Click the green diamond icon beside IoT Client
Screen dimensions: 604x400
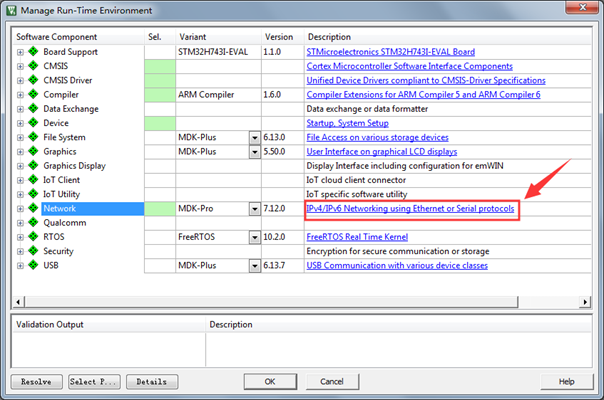[x=34, y=180]
